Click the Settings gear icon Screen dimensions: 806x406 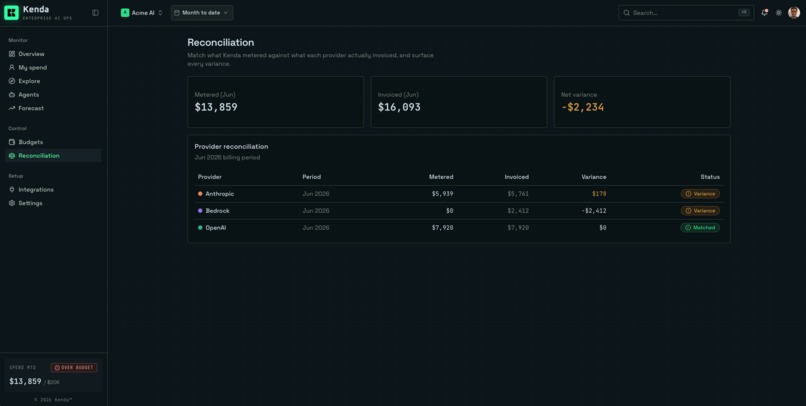coord(12,203)
